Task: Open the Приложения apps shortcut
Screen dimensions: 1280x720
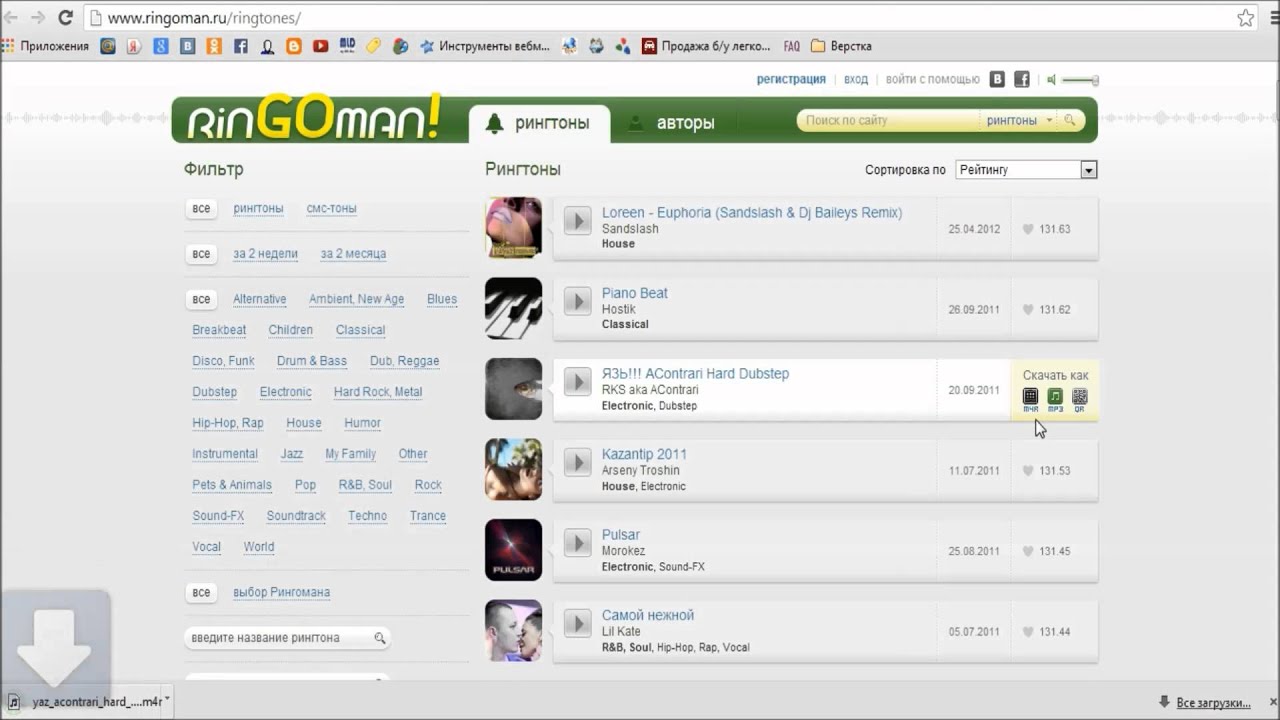Action: click(x=45, y=46)
